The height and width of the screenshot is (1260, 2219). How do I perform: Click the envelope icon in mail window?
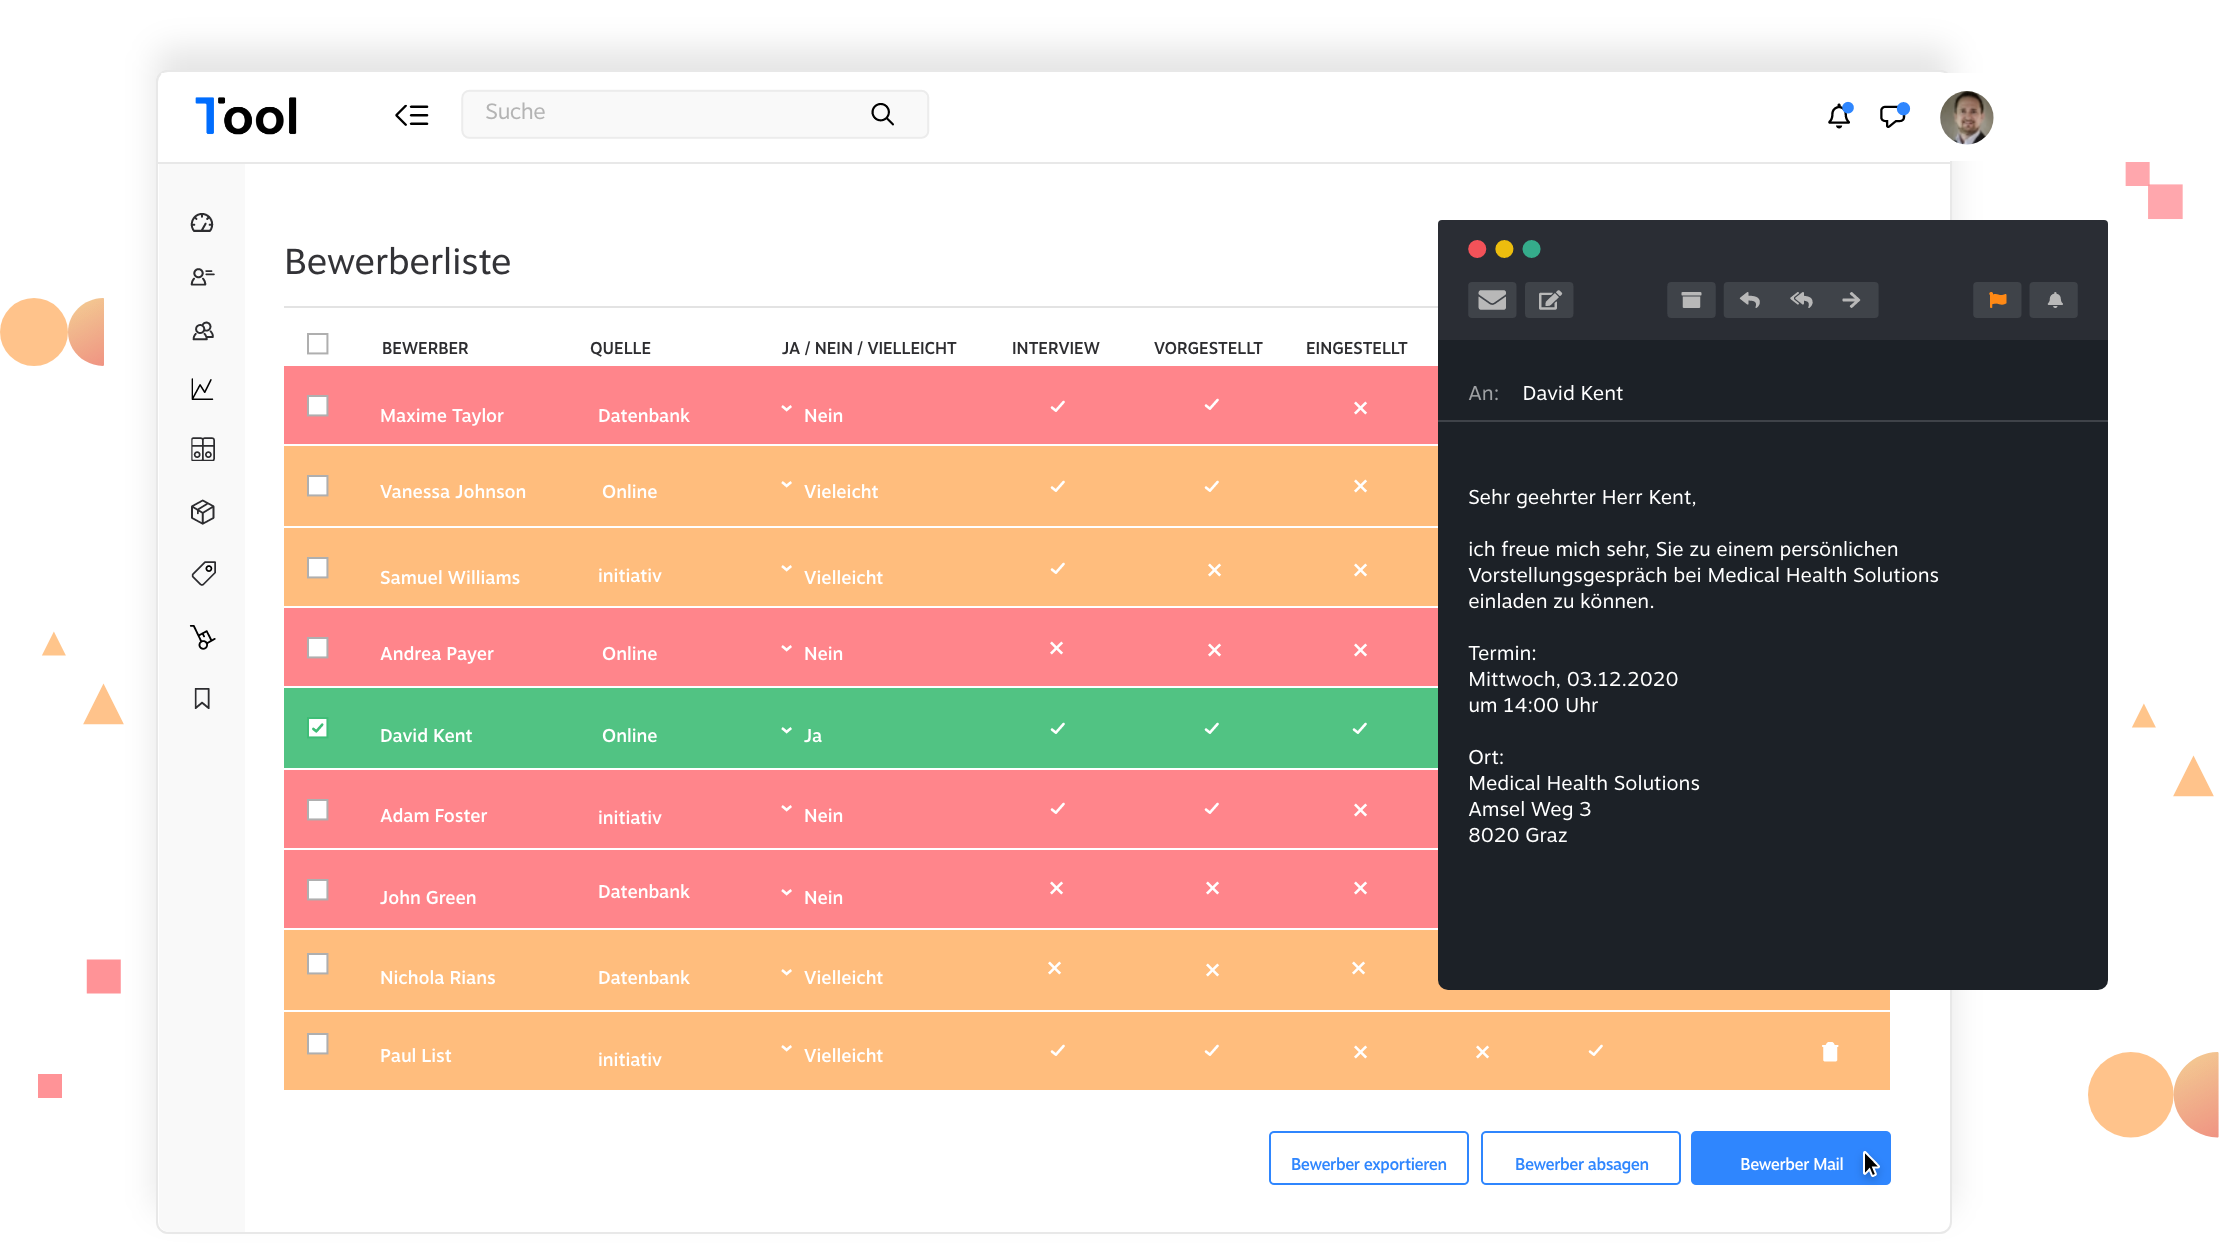coord(1492,300)
